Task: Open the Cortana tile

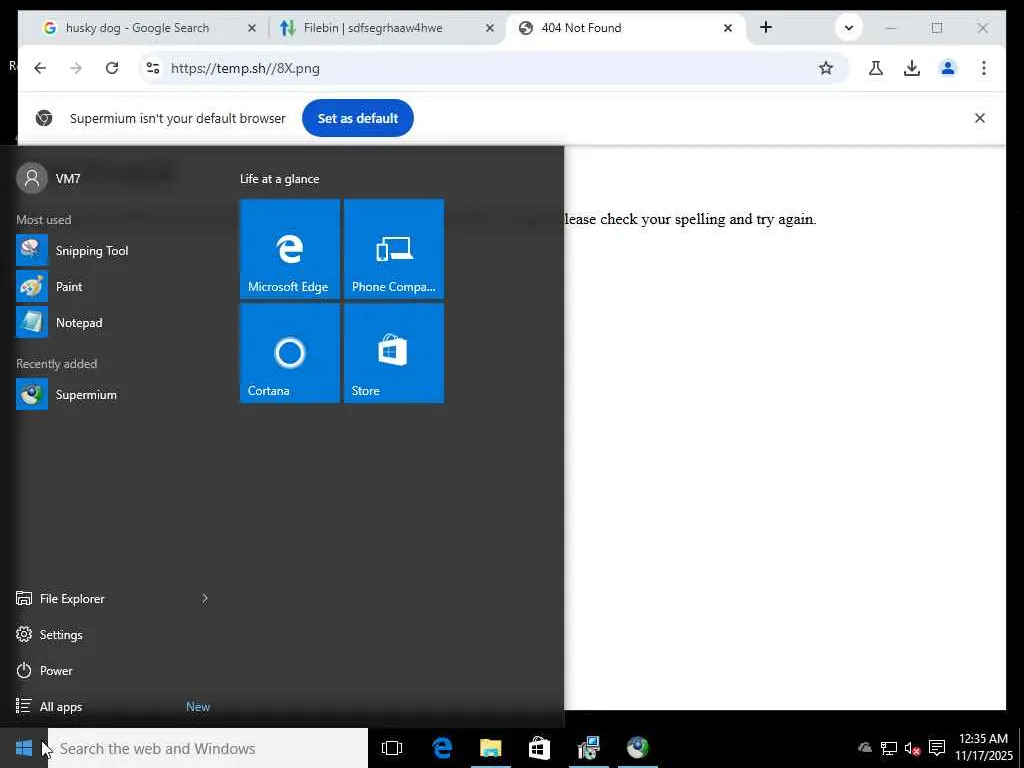Action: pyautogui.click(x=290, y=353)
